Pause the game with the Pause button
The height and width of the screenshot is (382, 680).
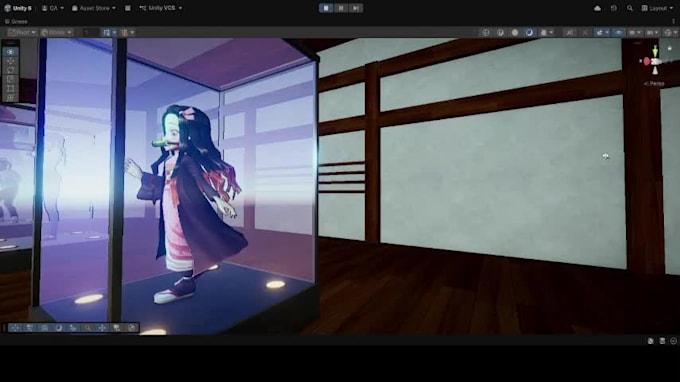pyautogui.click(x=341, y=8)
